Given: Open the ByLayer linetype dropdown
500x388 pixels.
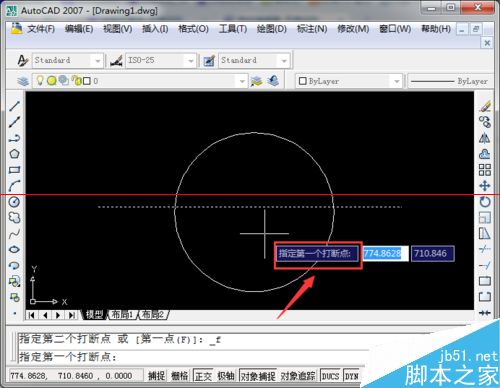Looking at the screenshot, I should click(x=450, y=81).
